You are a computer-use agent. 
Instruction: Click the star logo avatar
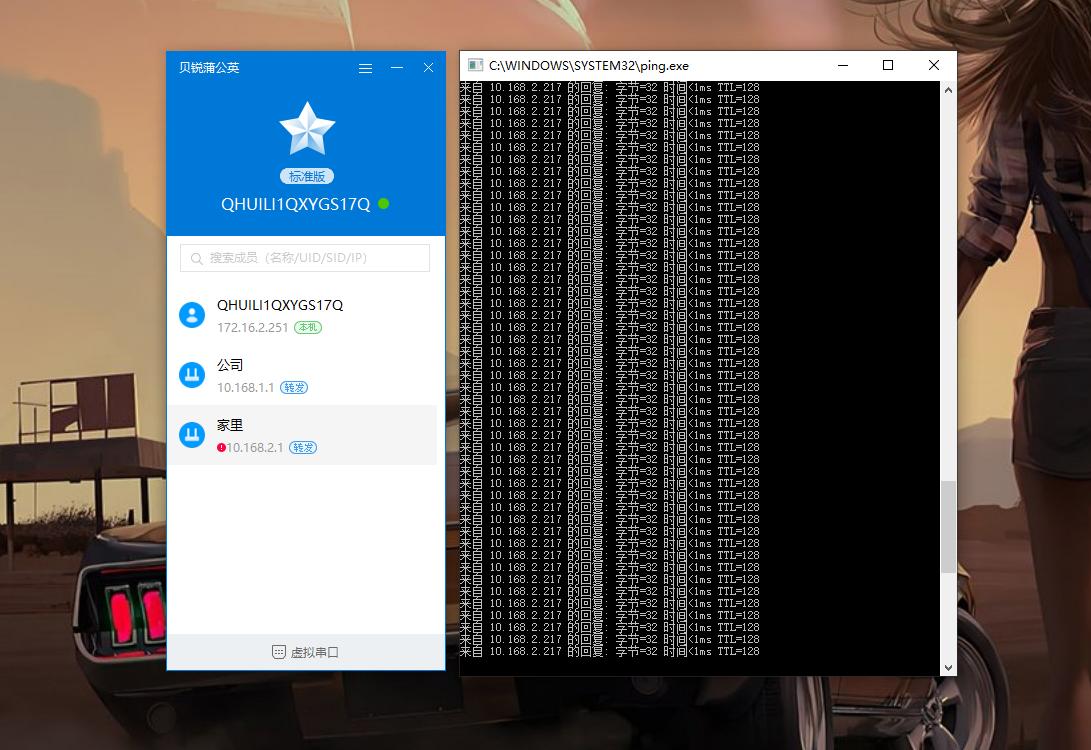point(306,129)
